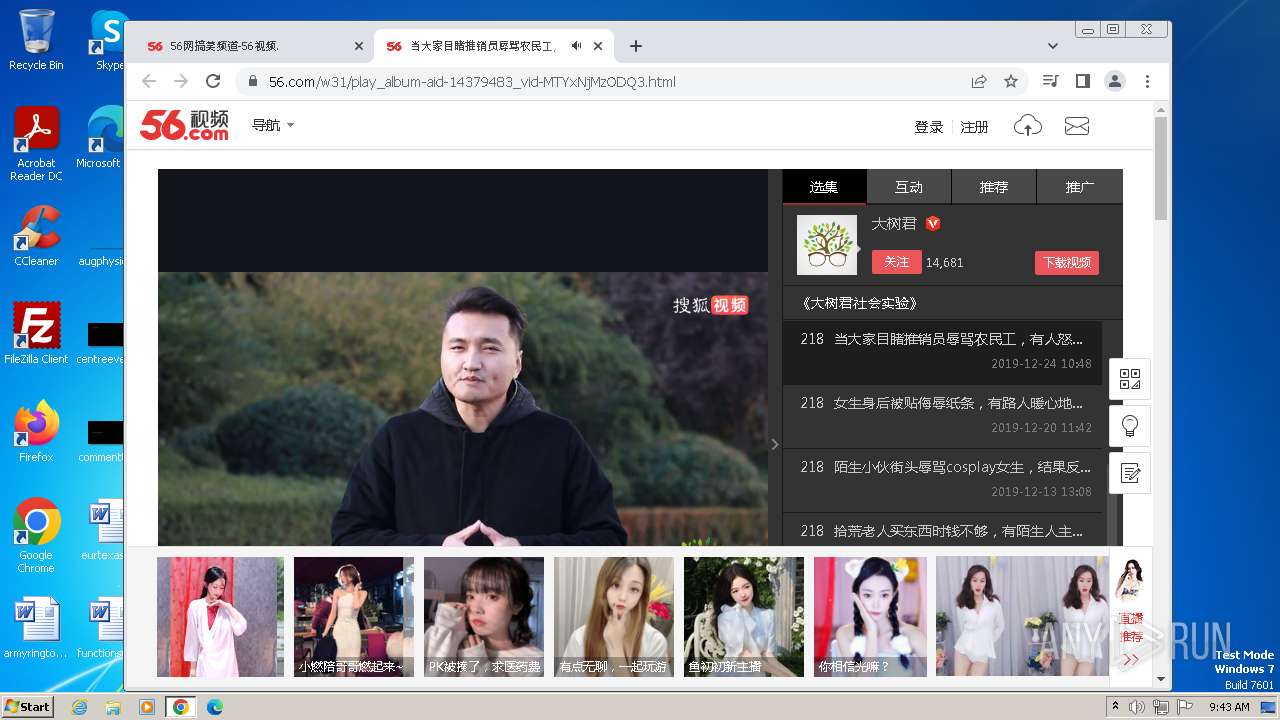
Task: Launch Firefox from the desktop
Action: pyautogui.click(x=36, y=431)
